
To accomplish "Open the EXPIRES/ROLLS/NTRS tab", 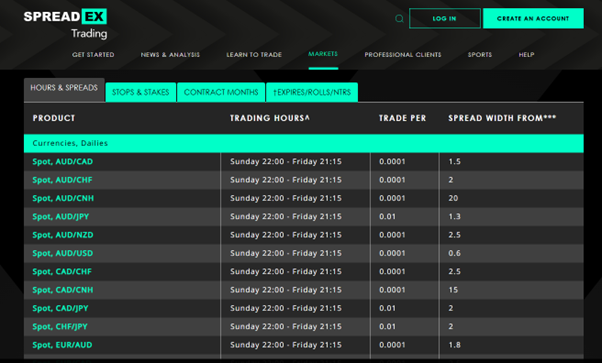I will point(312,92).
